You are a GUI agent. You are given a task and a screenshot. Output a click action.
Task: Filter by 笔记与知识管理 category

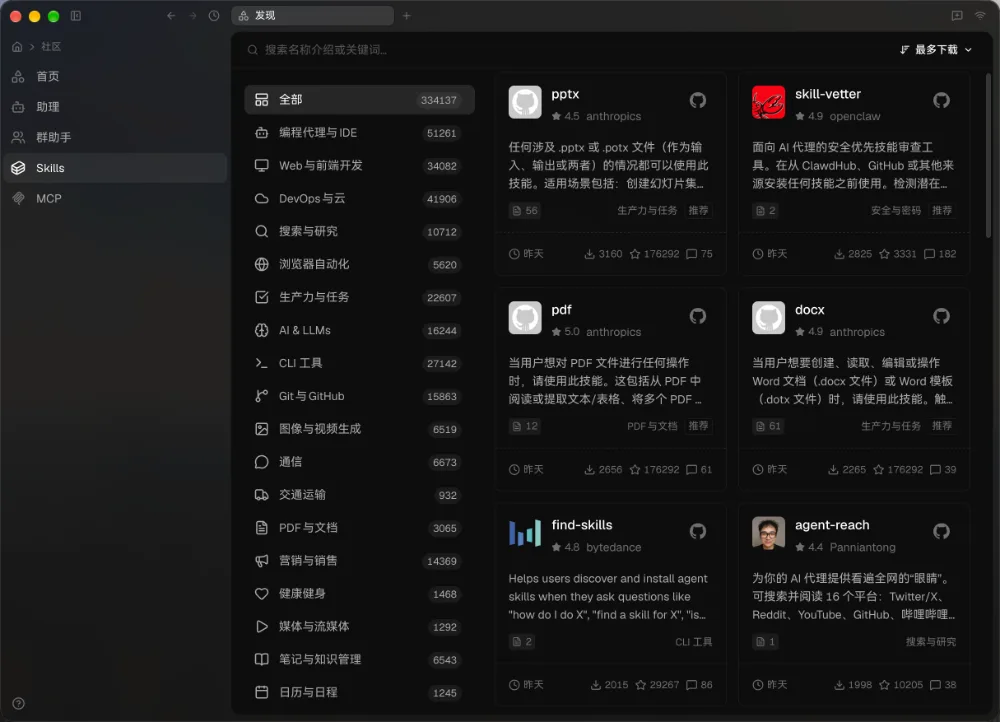pos(359,659)
